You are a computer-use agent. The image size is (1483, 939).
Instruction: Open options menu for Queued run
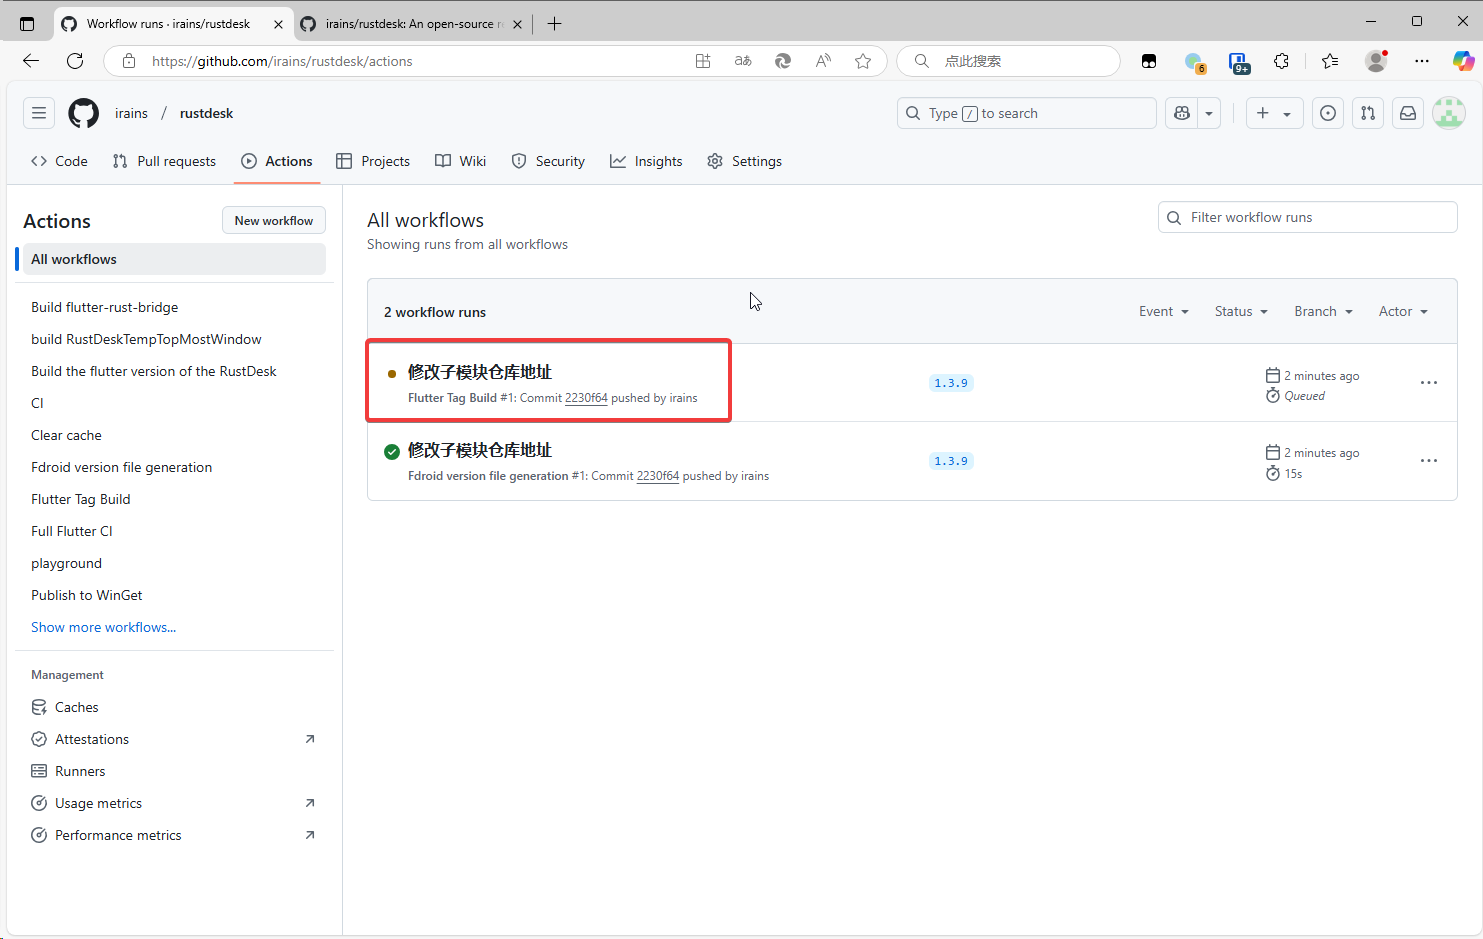point(1428,383)
